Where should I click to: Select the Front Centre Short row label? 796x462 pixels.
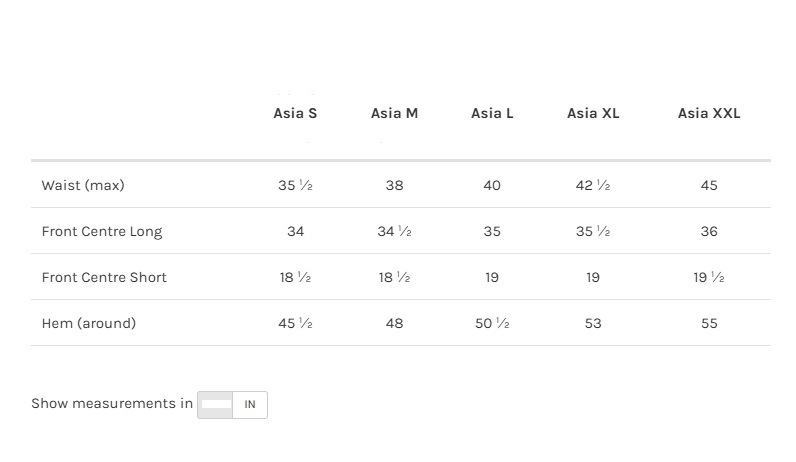[x=104, y=278]
